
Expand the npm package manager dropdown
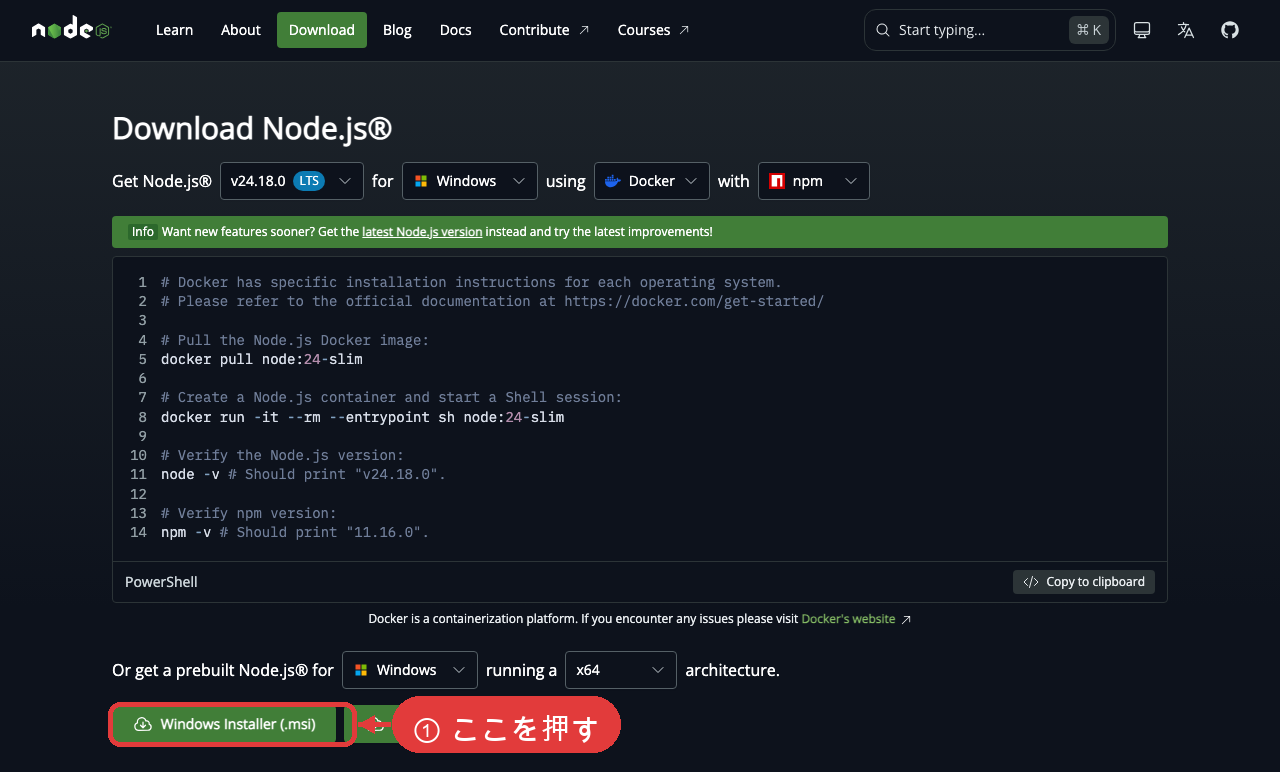[x=814, y=181]
